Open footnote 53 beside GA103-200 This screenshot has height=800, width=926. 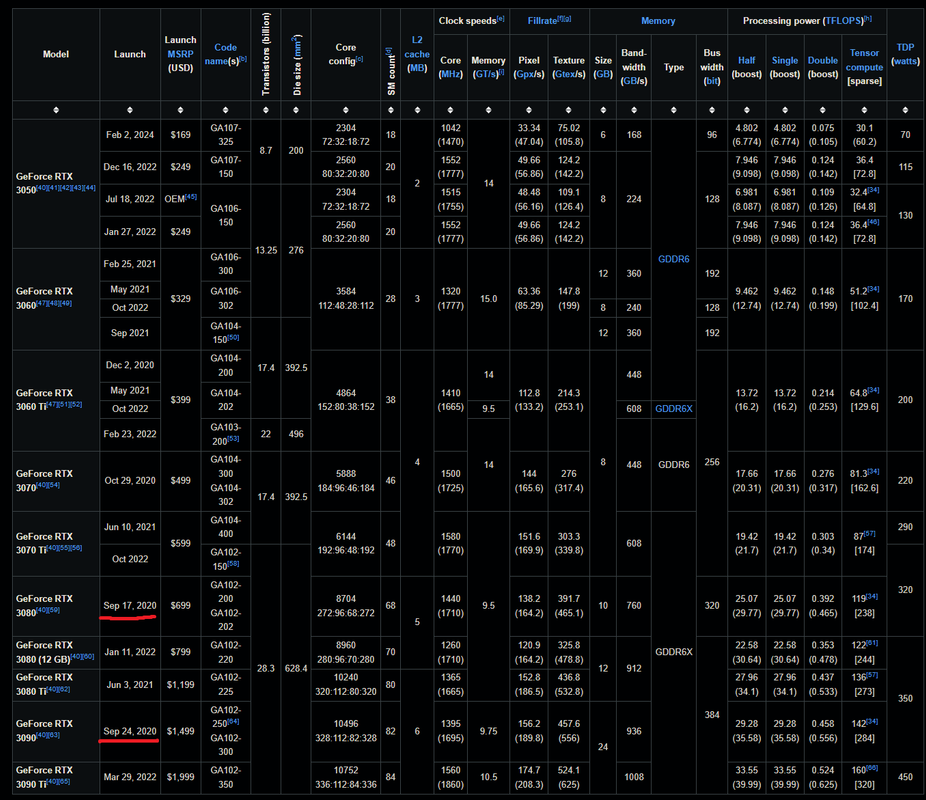tap(233, 438)
